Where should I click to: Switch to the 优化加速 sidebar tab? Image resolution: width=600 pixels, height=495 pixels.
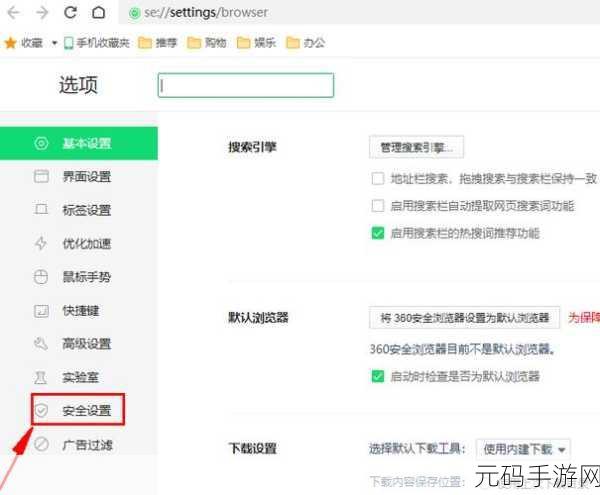click(79, 244)
